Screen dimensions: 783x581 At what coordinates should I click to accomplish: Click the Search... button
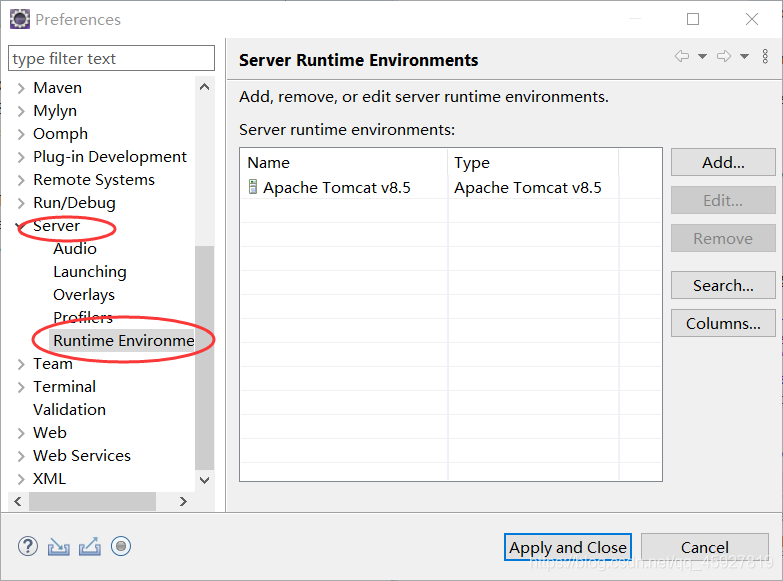pos(723,285)
